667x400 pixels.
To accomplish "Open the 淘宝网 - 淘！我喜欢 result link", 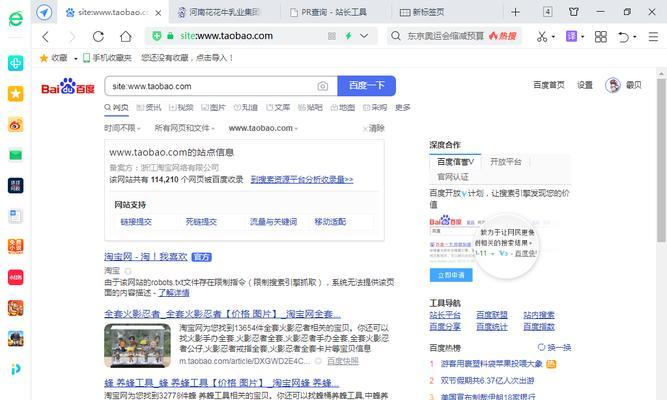I will [x=146, y=257].
